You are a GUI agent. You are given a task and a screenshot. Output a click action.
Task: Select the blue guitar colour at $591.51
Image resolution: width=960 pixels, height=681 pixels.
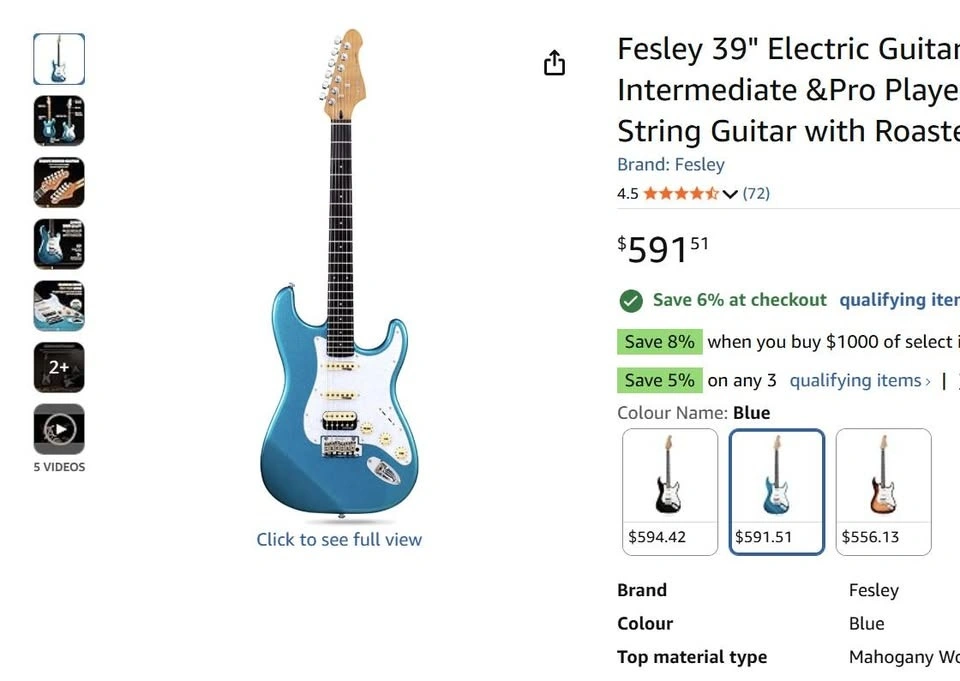[776, 491]
